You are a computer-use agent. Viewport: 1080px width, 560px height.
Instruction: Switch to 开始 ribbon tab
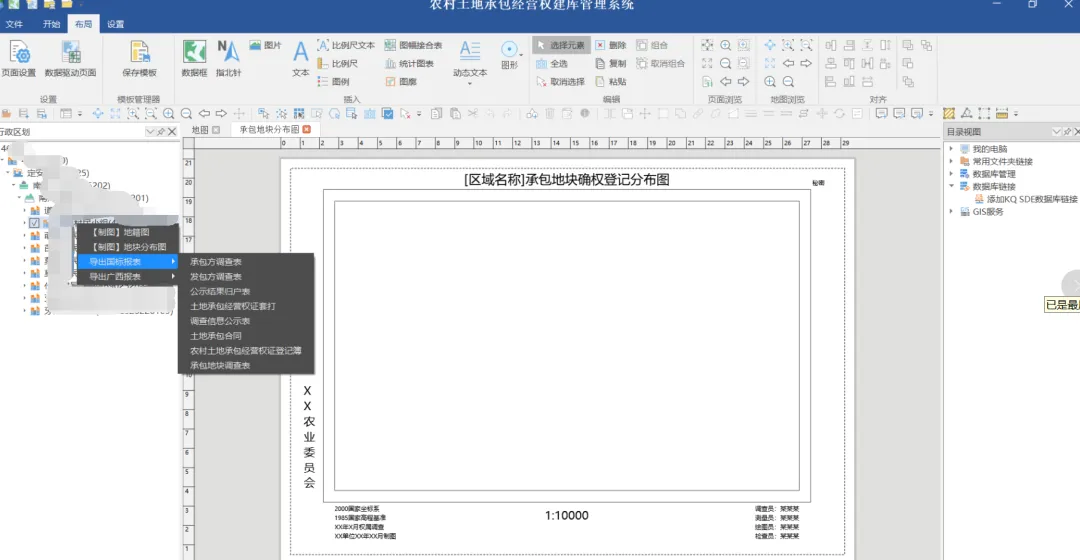pyautogui.click(x=52, y=24)
